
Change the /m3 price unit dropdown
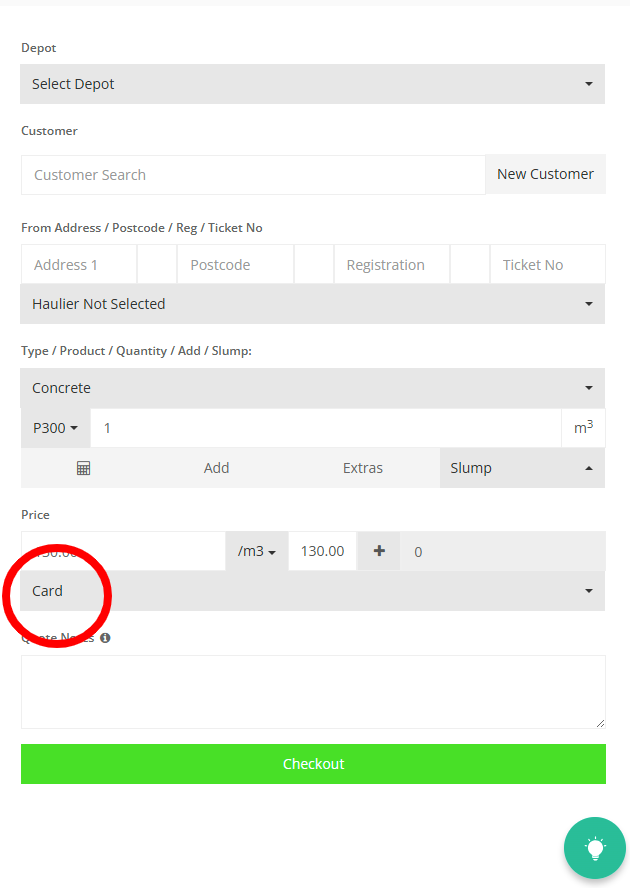coord(257,551)
